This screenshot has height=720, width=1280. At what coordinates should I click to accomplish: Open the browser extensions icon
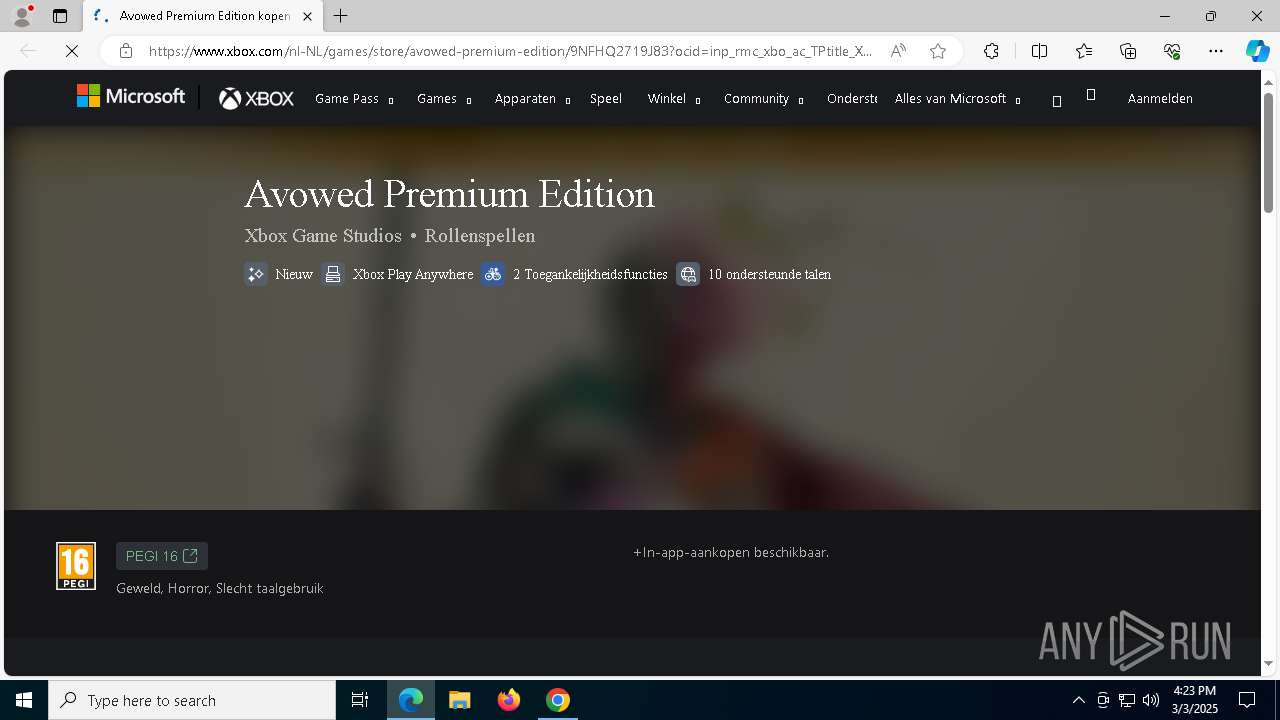(991, 51)
